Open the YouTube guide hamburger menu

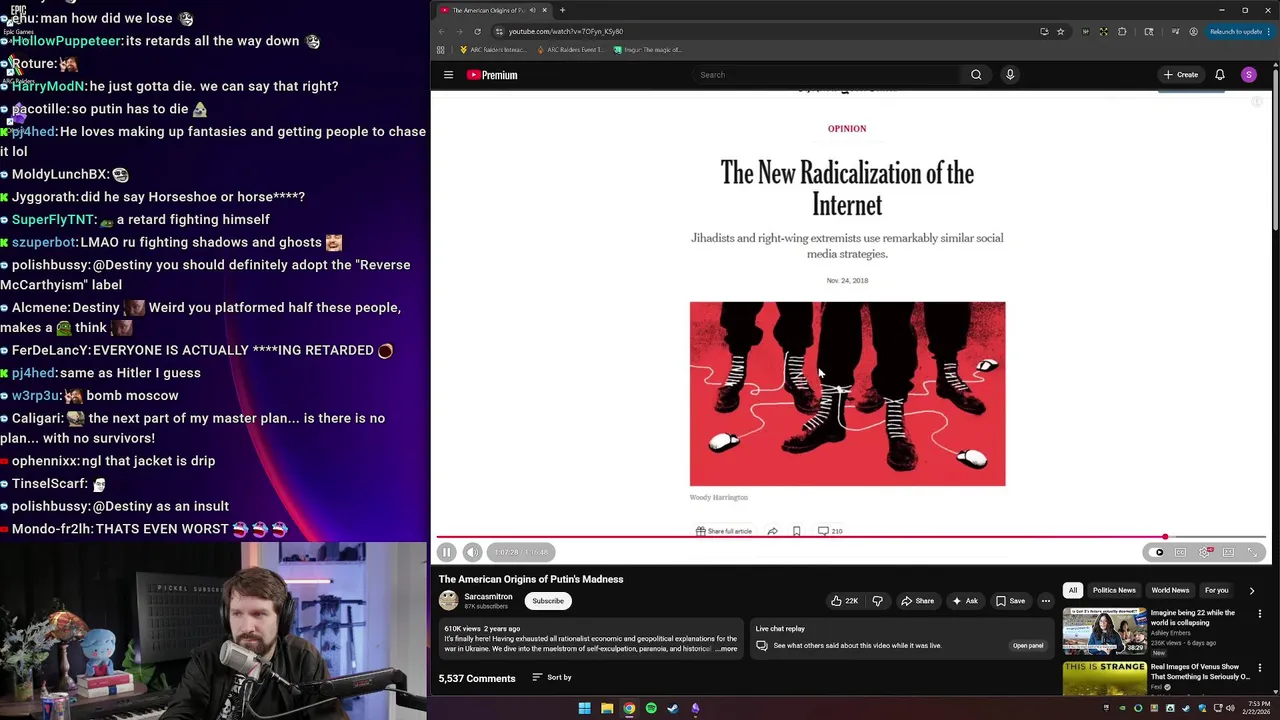(448, 75)
